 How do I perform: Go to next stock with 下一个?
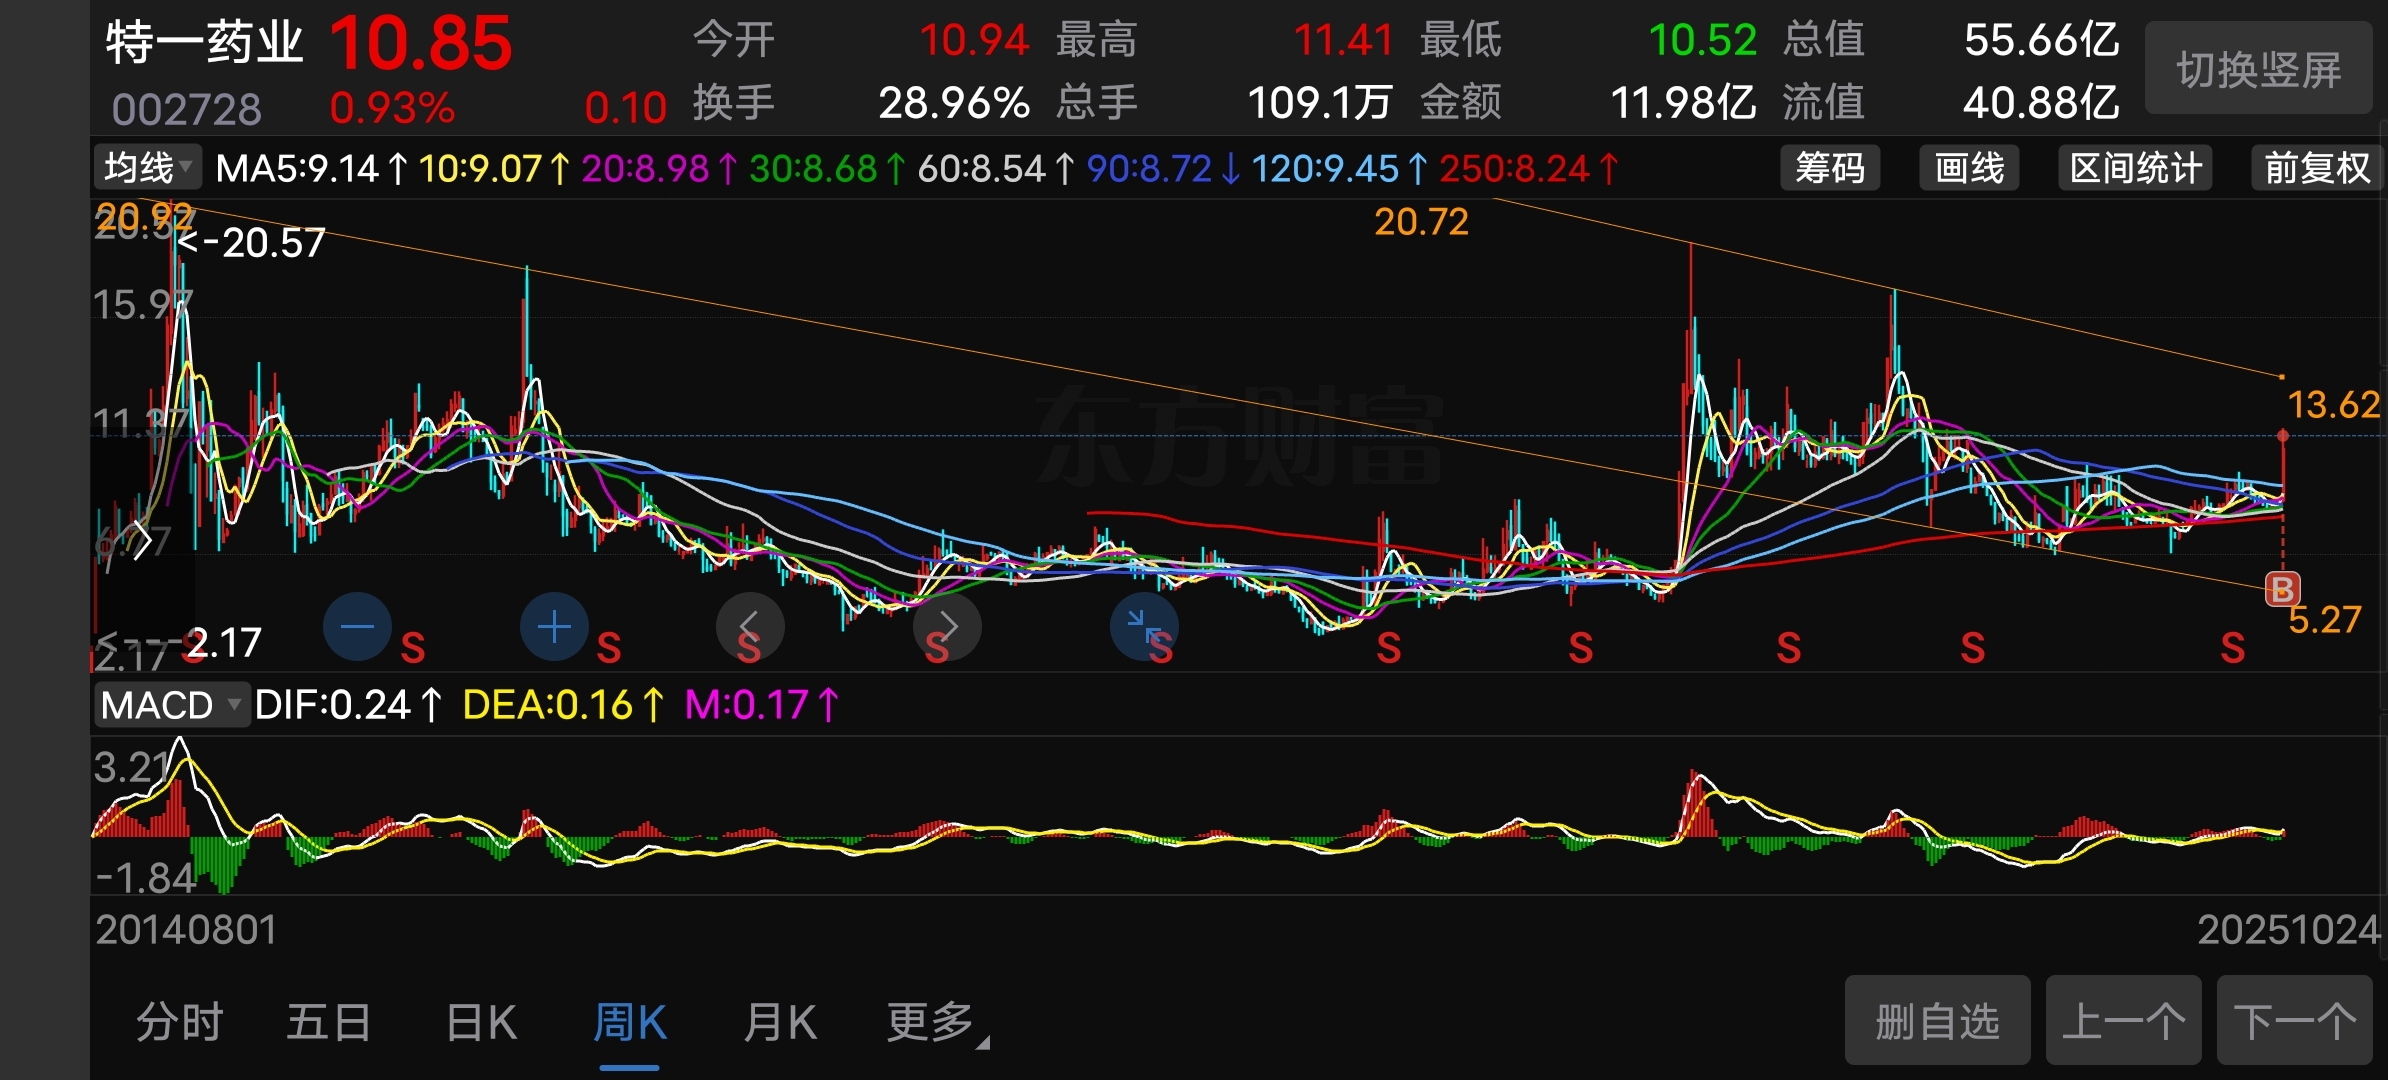(2294, 1021)
